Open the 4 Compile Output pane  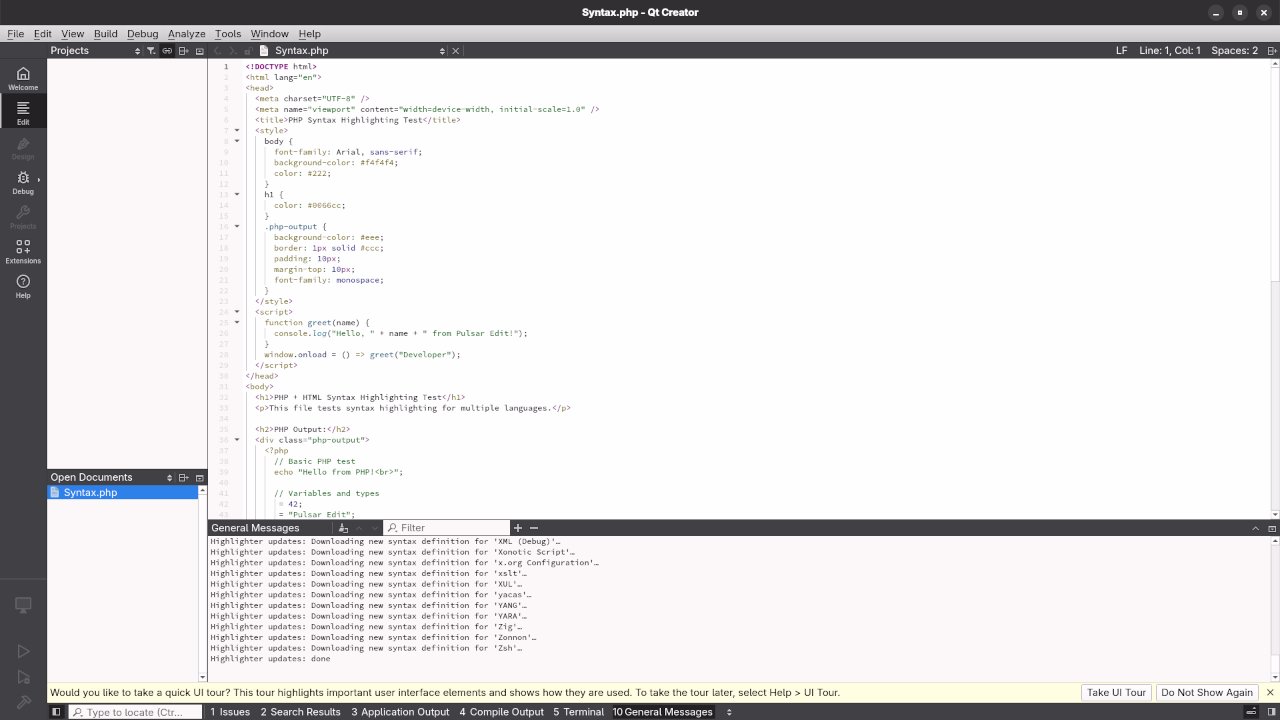501,712
